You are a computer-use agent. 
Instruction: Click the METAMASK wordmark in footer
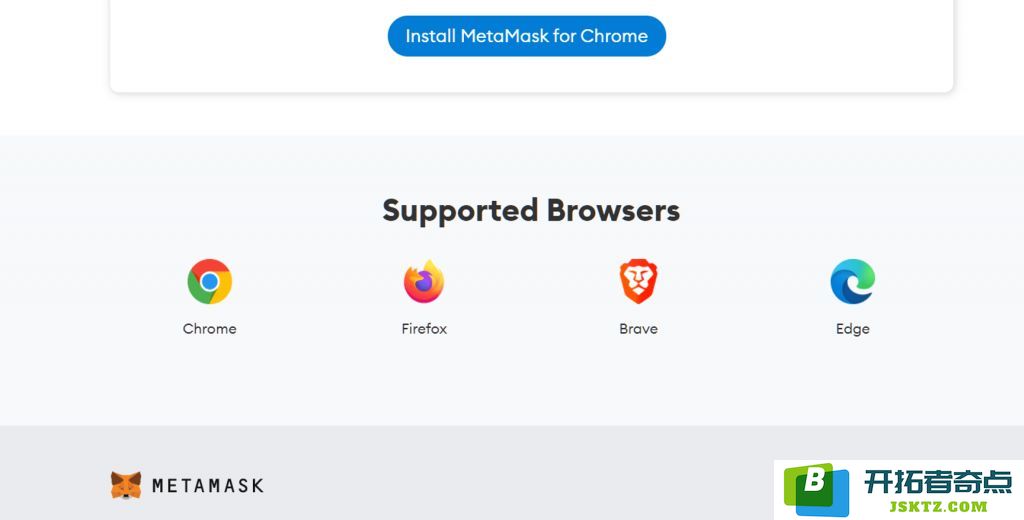click(208, 485)
